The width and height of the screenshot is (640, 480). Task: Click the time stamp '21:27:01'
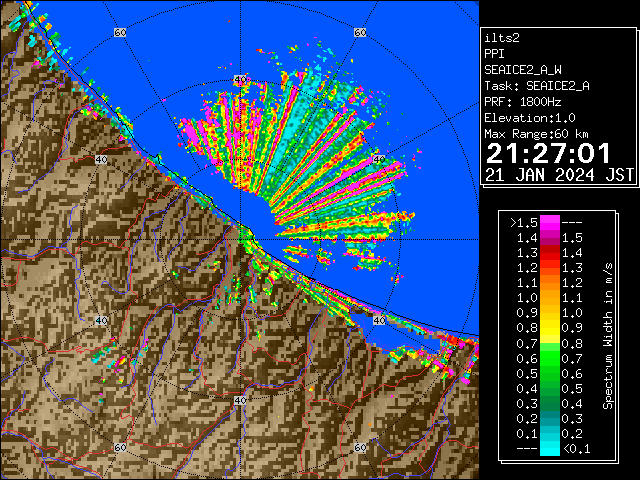(548, 154)
